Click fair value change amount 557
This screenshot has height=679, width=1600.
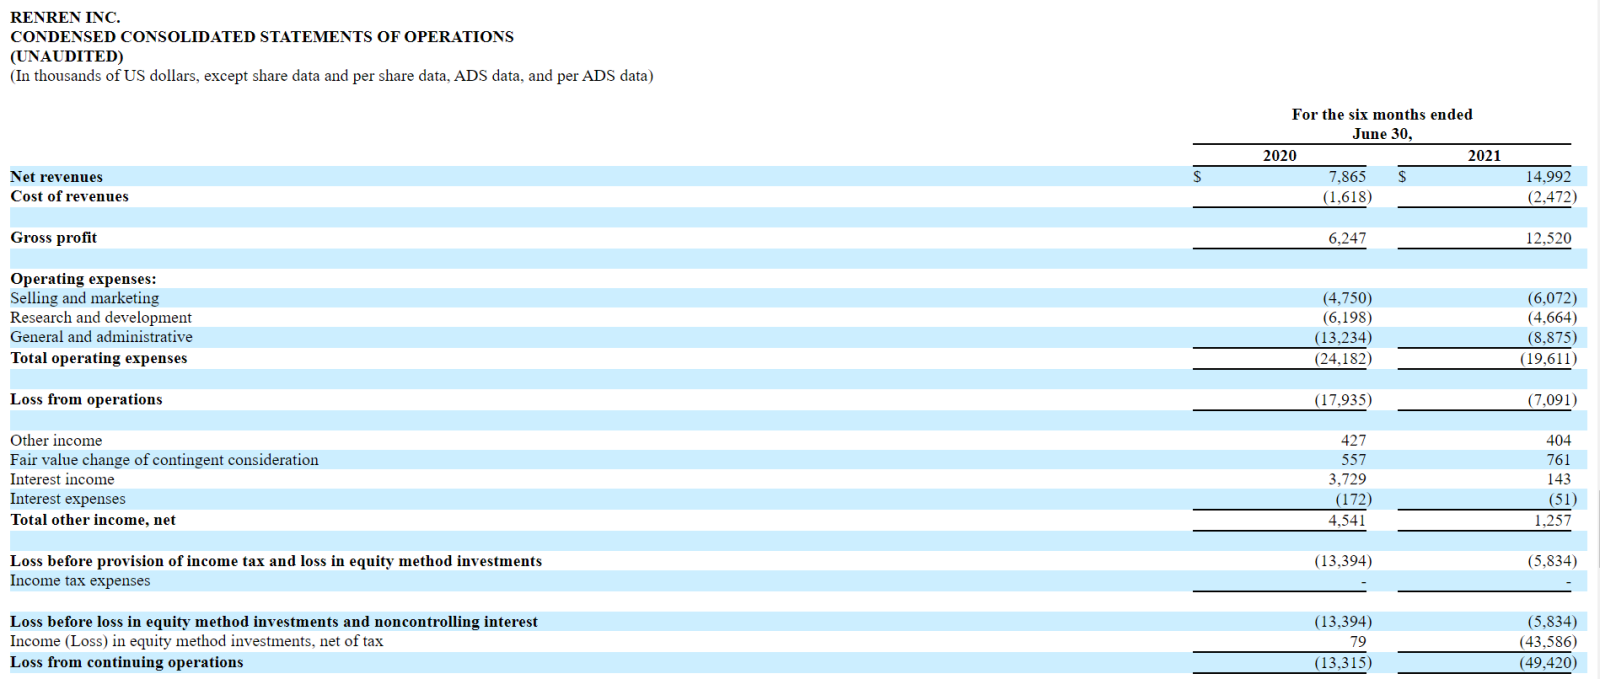(1353, 460)
